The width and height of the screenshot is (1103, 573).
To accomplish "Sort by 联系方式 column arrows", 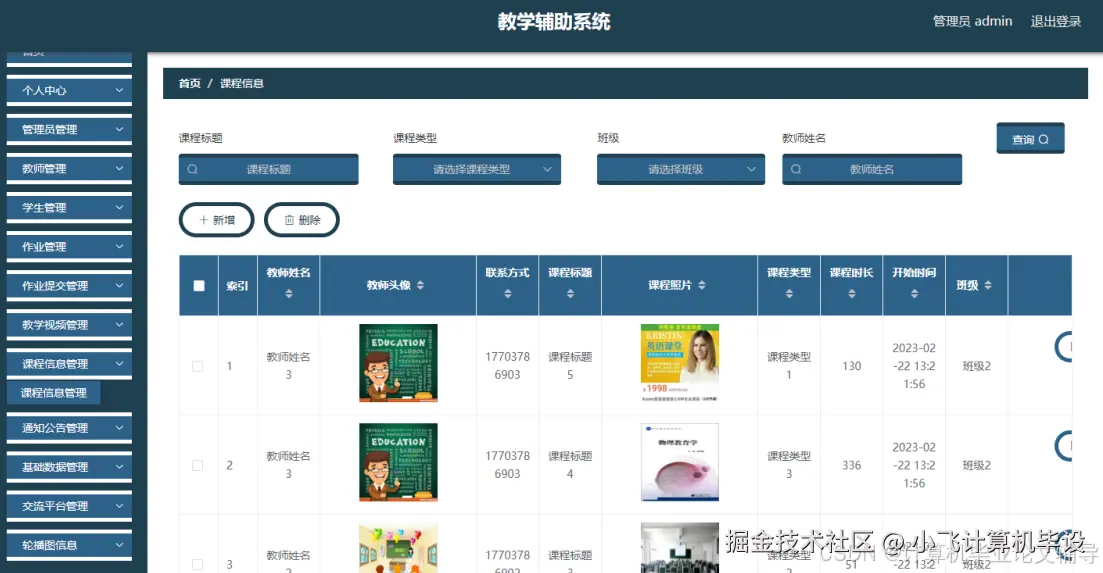I will [x=507, y=294].
